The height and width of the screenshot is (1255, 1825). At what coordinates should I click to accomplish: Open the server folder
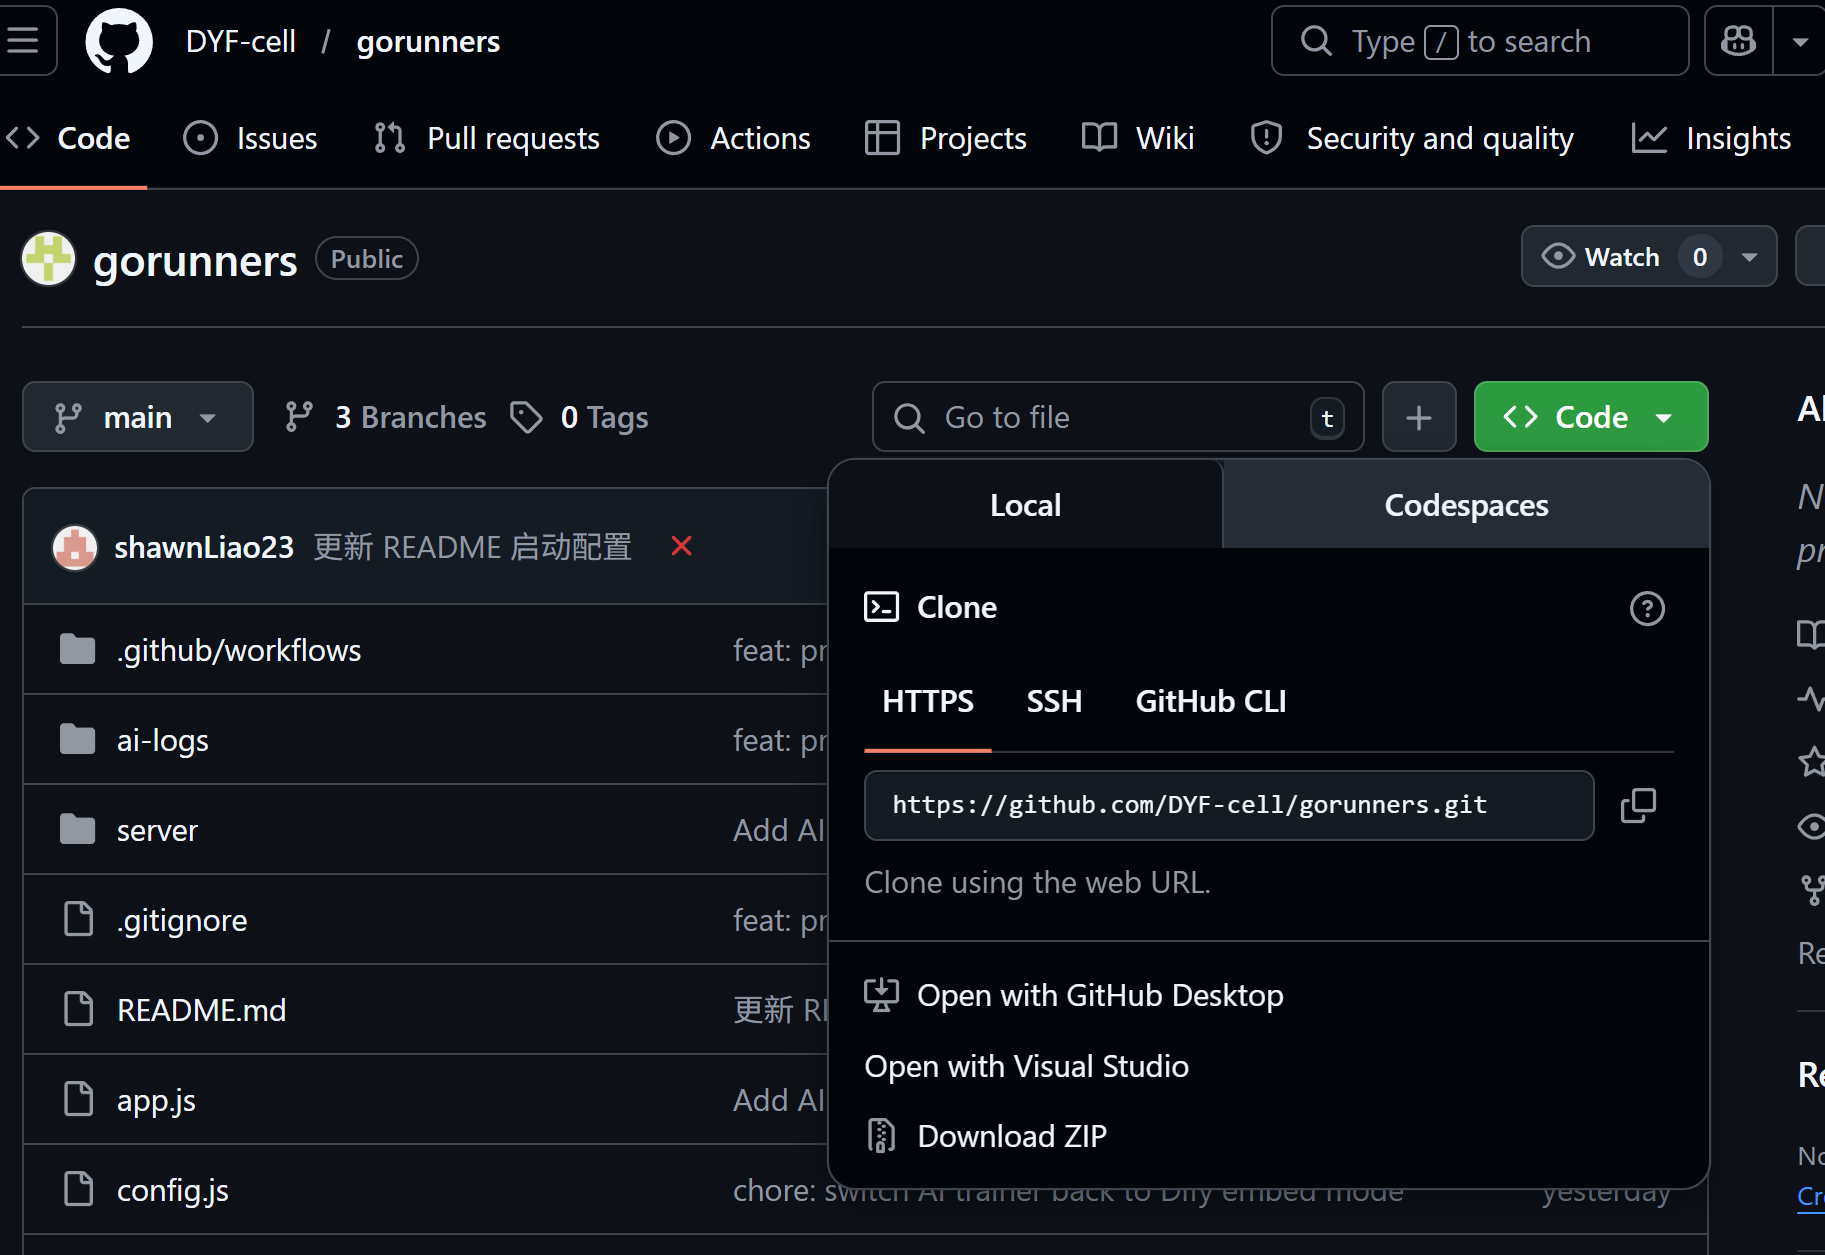pyautogui.click(x=157, y=830)
